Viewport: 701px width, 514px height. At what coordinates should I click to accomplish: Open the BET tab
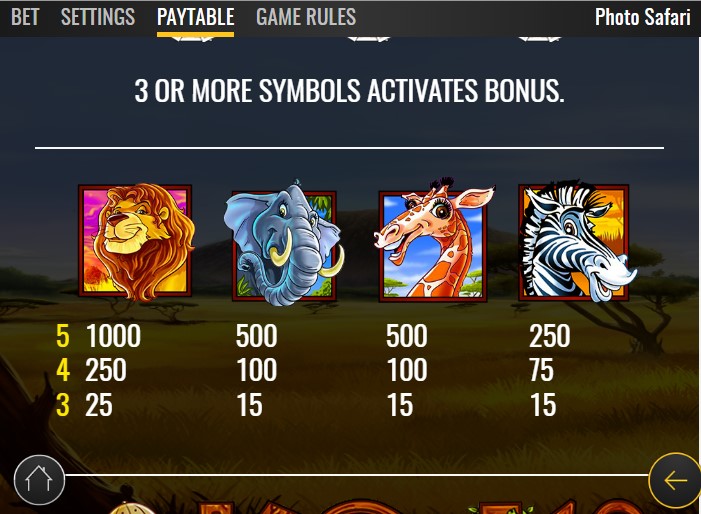pyautogui.click(x=25, y=17)
